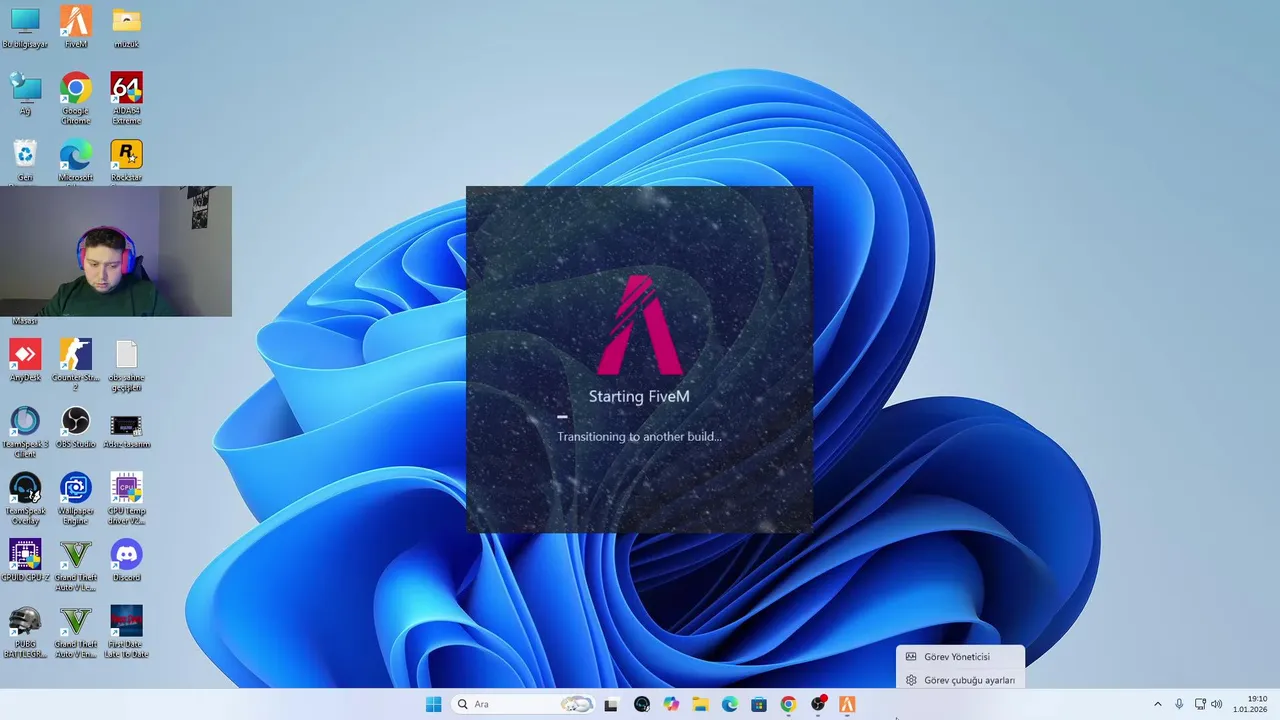Screen dimensions: 1280x720
Task: Select the müzük folder on desktop
Action: (126, 27)
